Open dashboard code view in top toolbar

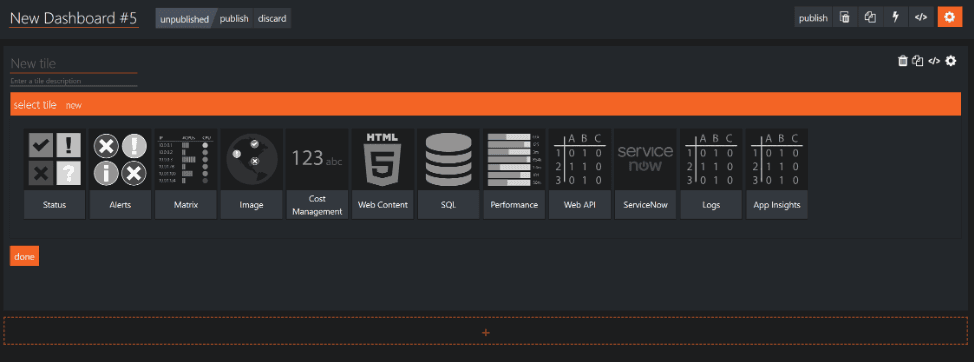(921, 17)
